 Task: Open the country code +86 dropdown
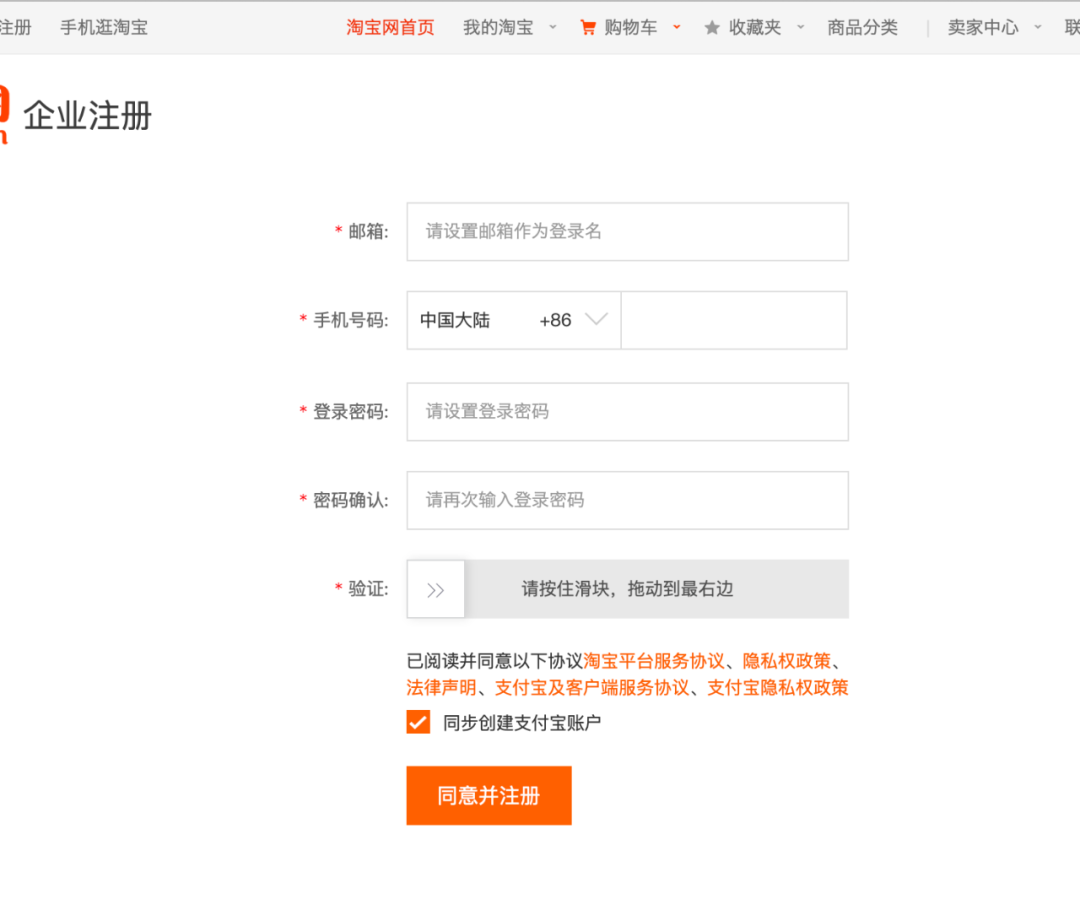point(597,320)
